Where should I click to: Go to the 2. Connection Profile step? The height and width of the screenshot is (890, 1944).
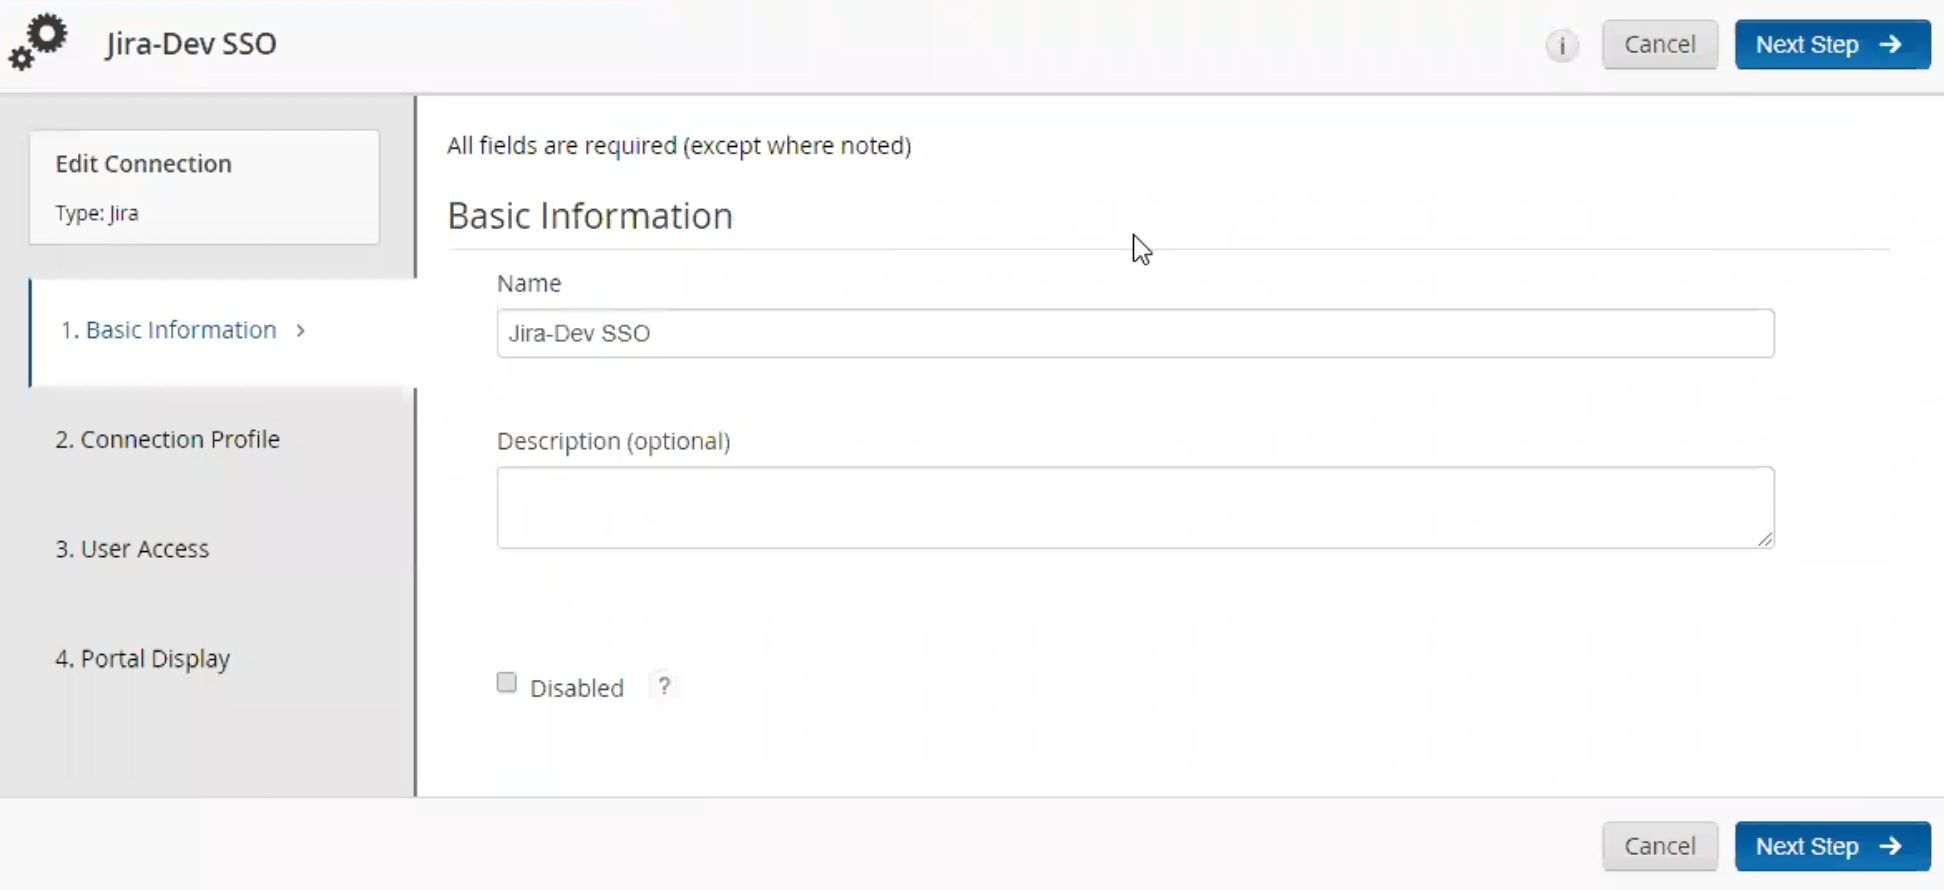pyautogui.click(x=167, y=439)
